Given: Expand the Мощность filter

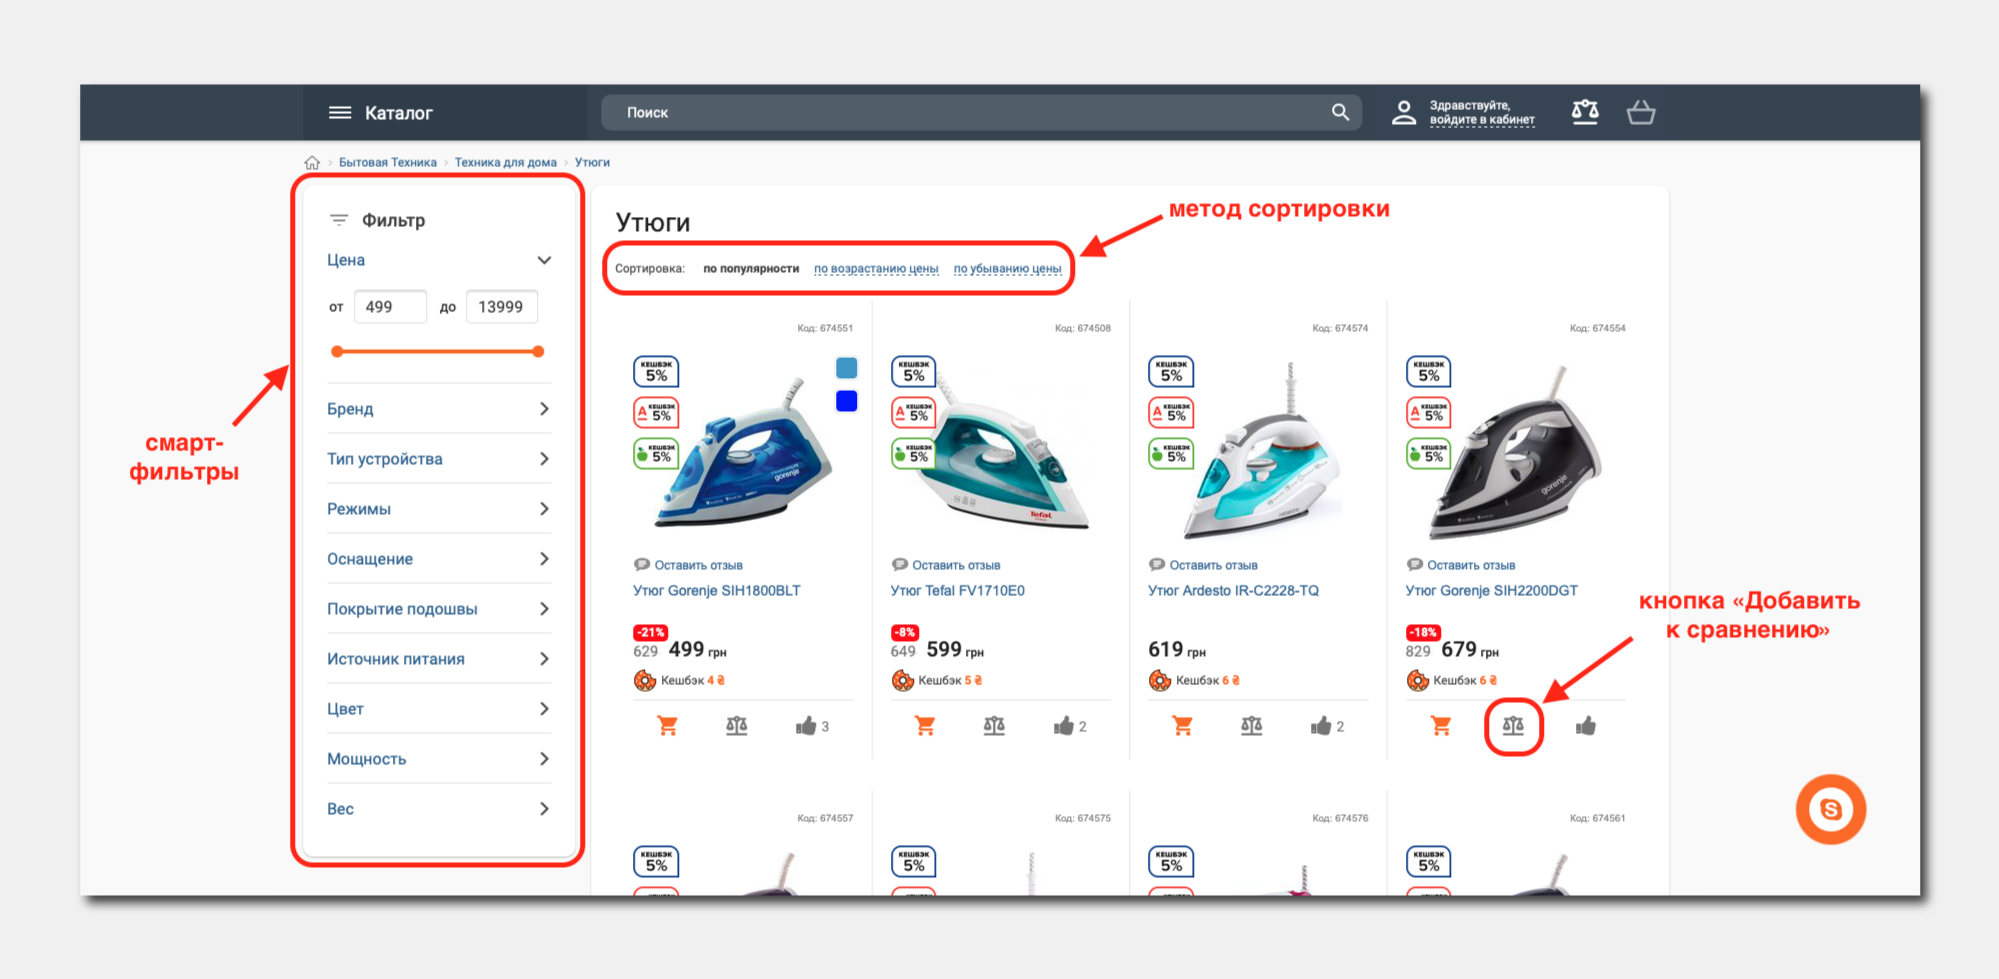Looking at the screenshot, I should (x=438, y=759).
